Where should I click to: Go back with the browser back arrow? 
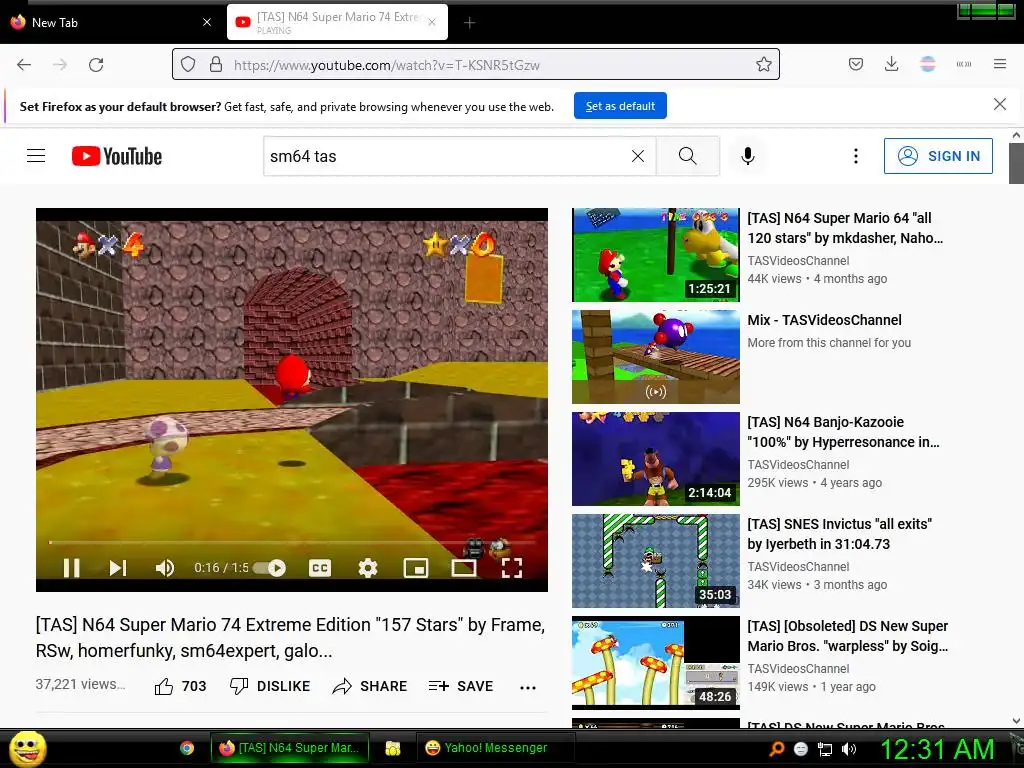coord(24,65)
